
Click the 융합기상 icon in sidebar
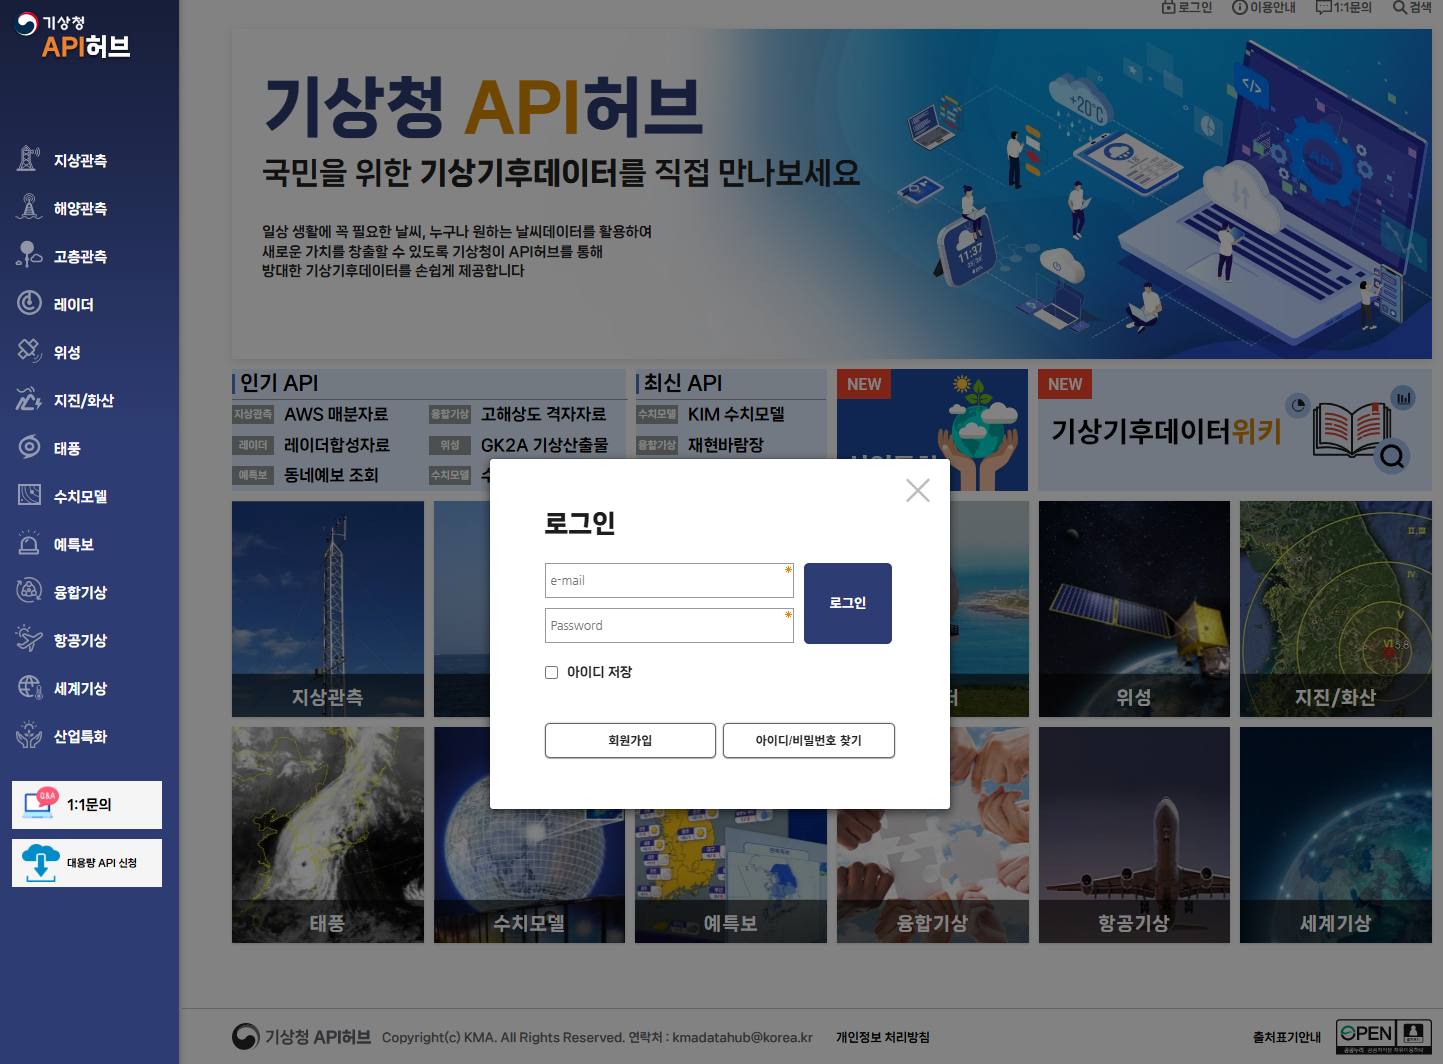click(29, 591)
